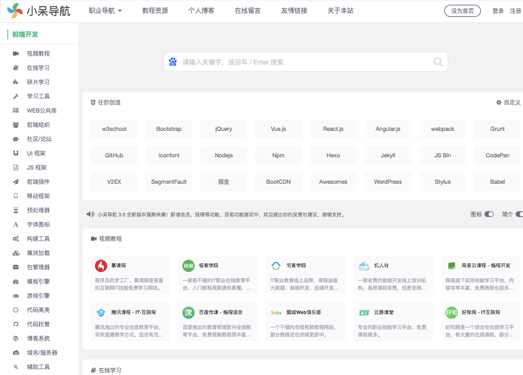523x375 pixels.
Task: Click the 视频教程 camera icon in sidebar
Action: pos(16,53)
